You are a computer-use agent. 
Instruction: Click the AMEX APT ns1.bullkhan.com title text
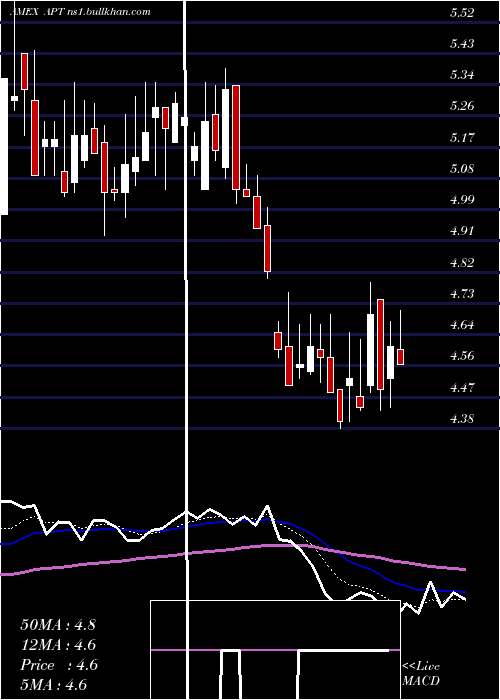[x=80, y=12]
